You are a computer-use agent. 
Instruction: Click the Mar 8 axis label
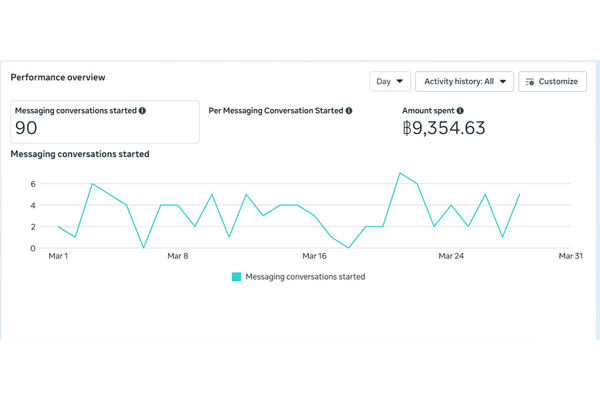coord(177,257)
